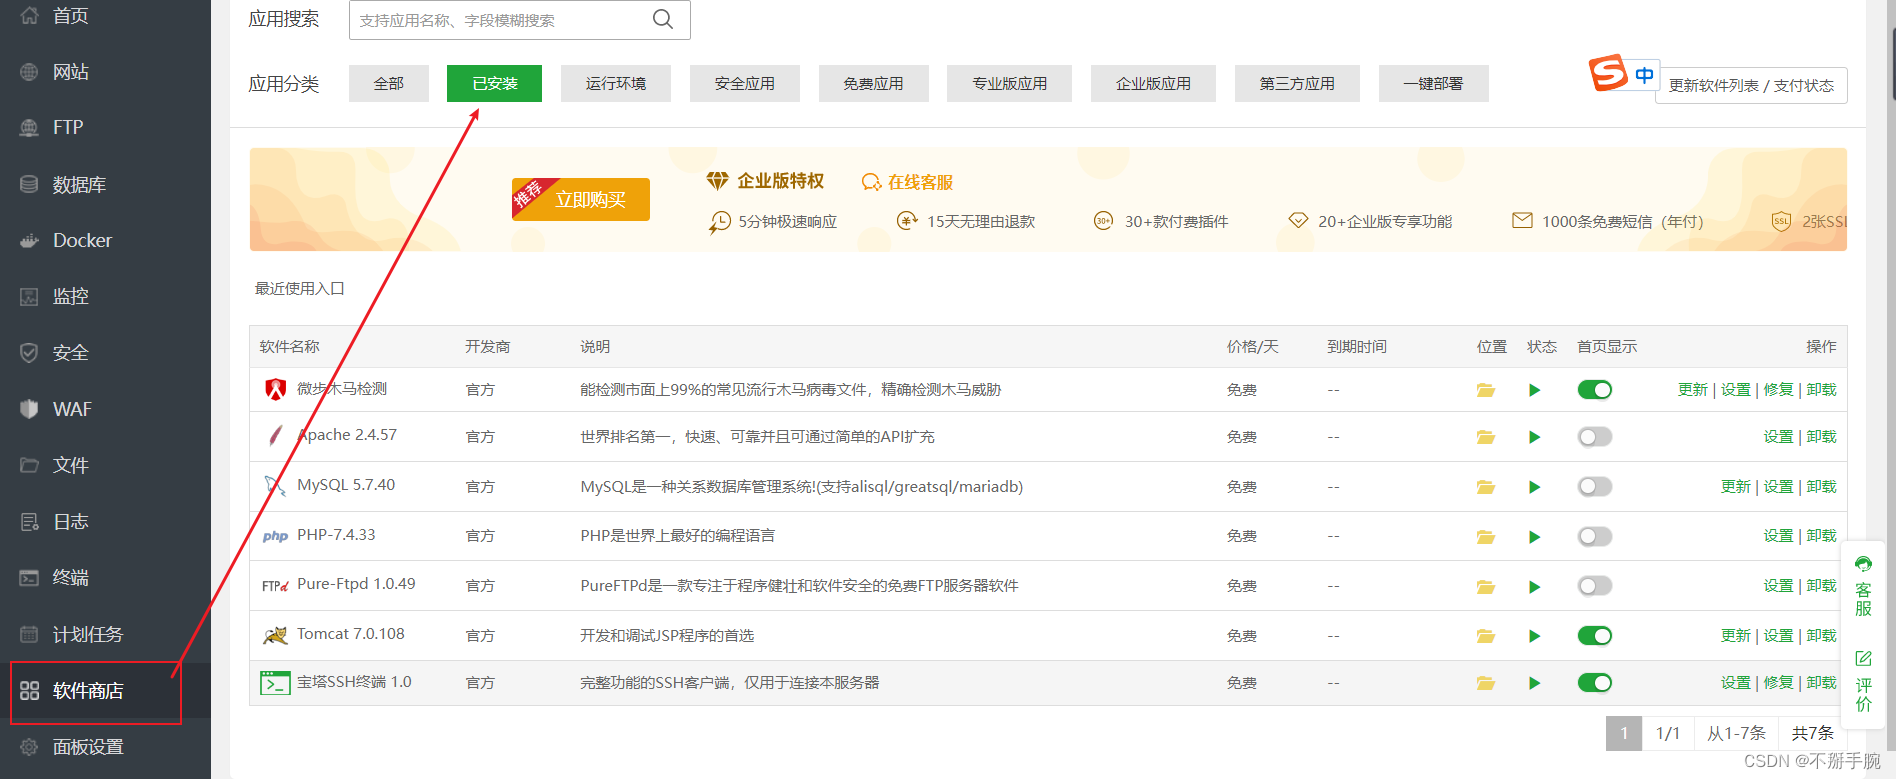This screenshot has width=1896, height=779.
Task: Open the 计划任务 sidebar item
Action: click(105, 634)
